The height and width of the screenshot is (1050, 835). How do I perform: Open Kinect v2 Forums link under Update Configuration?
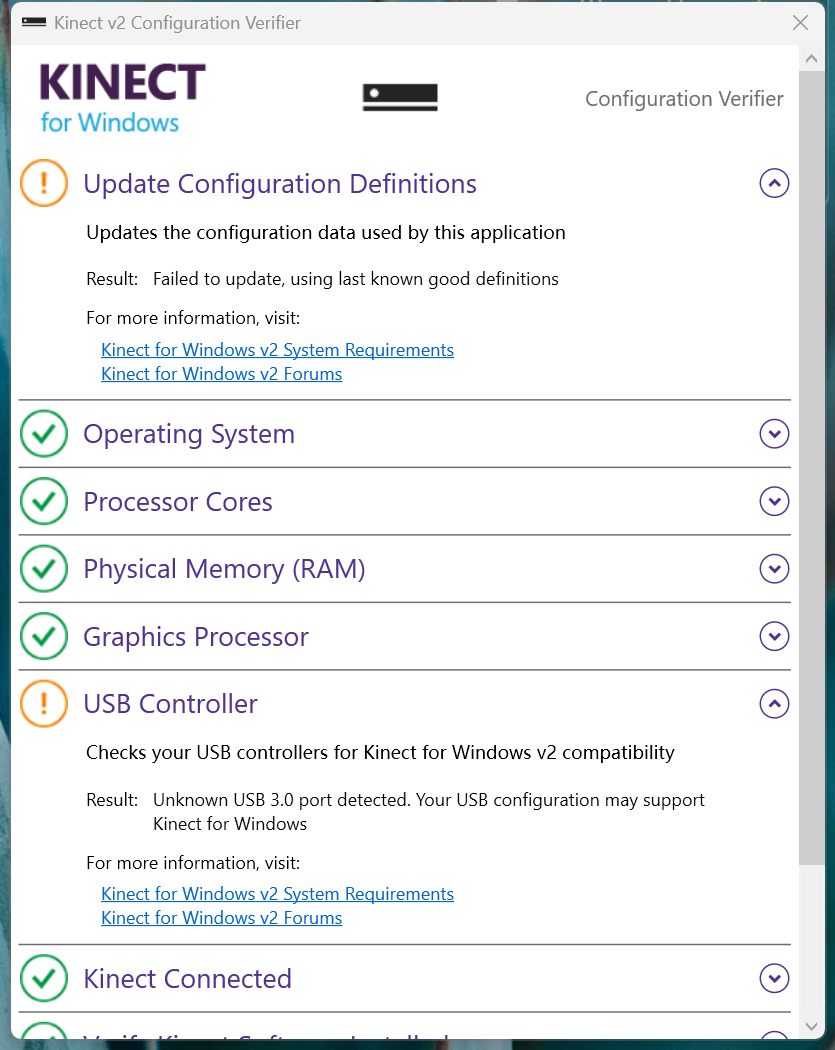pos(221,374)
